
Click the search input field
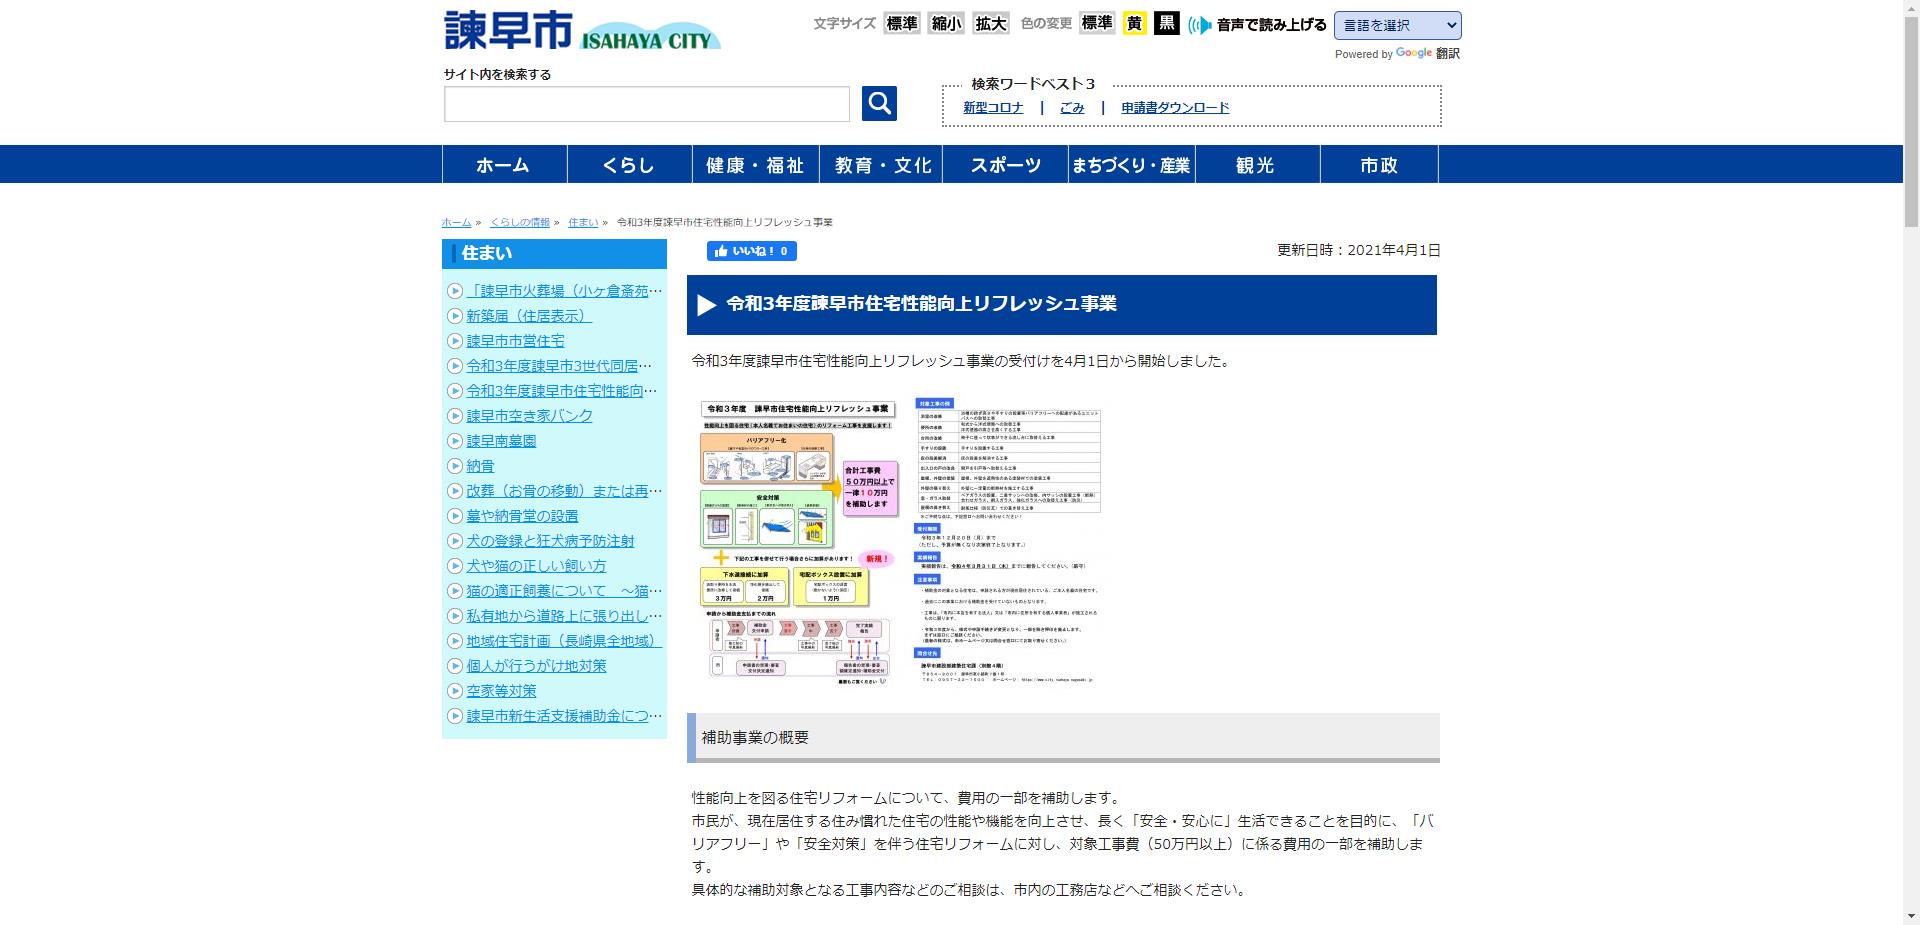click(646, 103)
